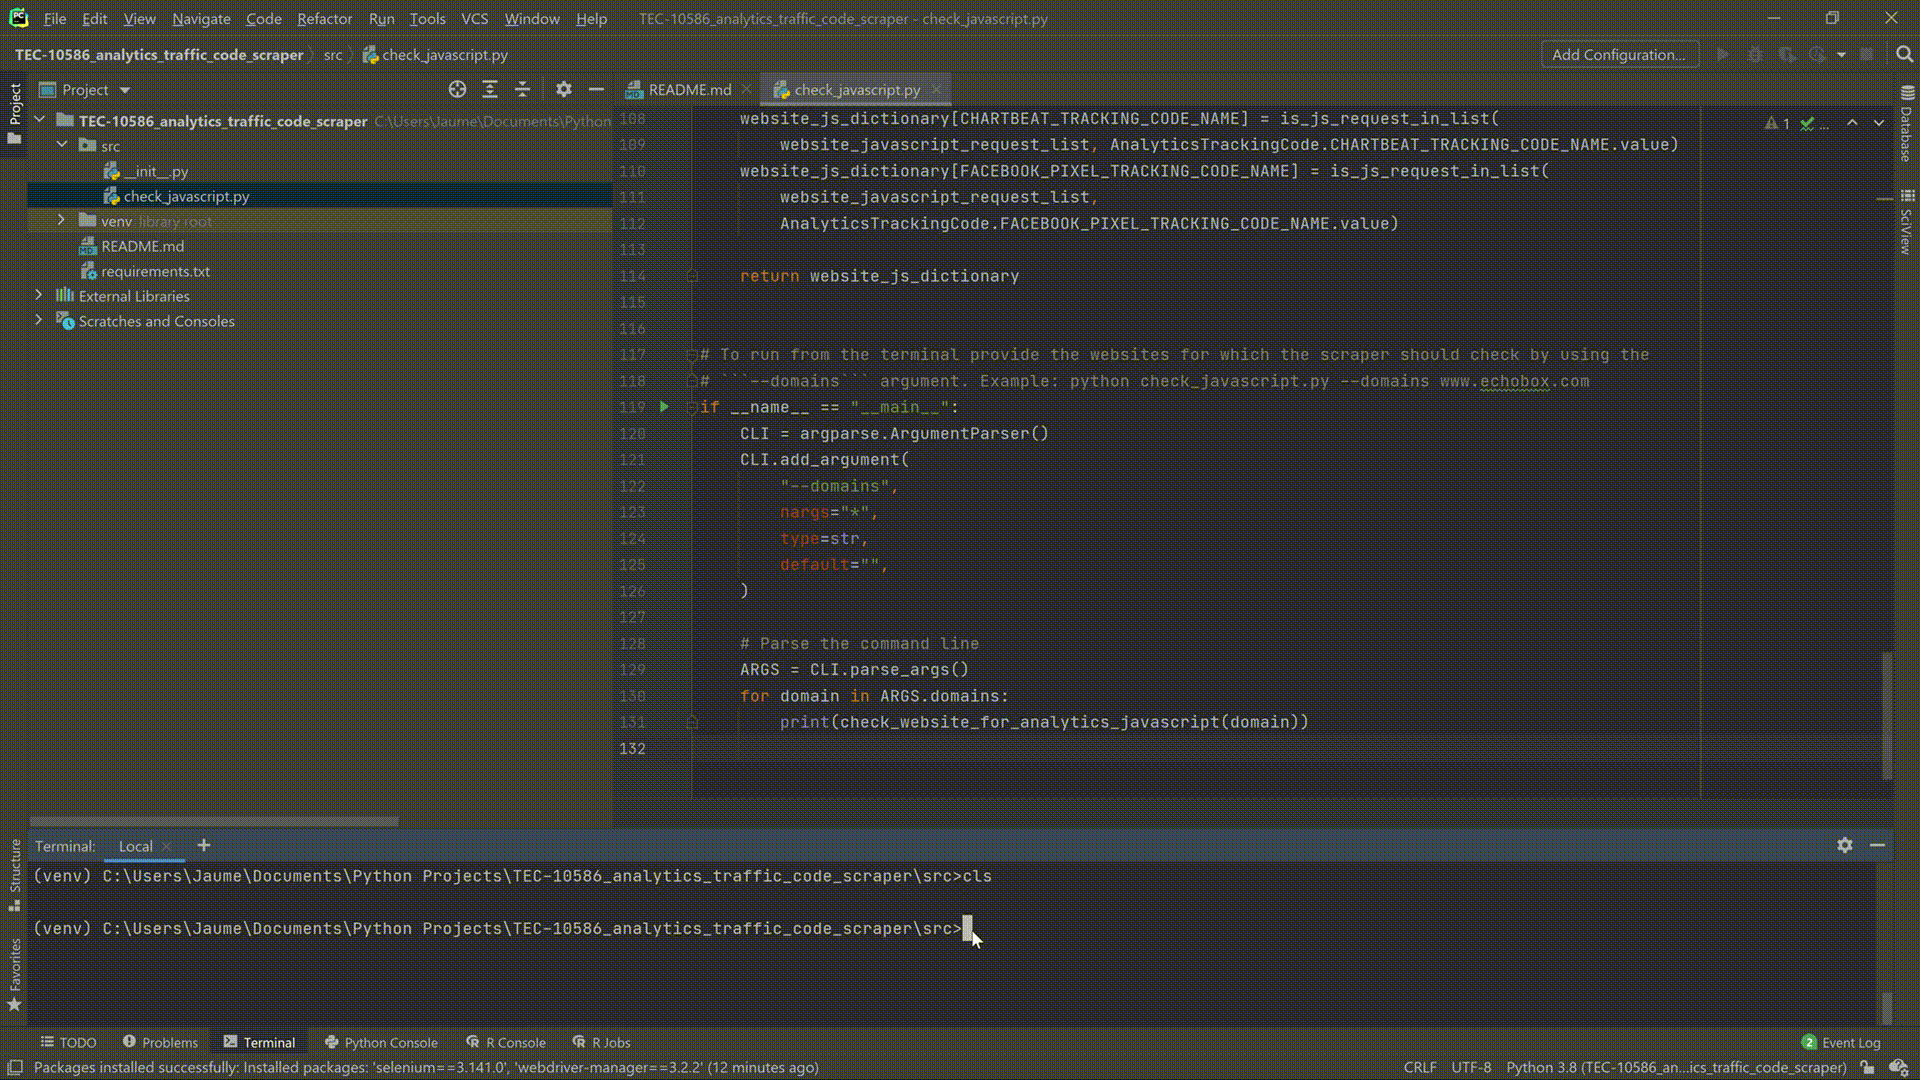Click Python 3.8 interpreter selector

[1676, 1067]
